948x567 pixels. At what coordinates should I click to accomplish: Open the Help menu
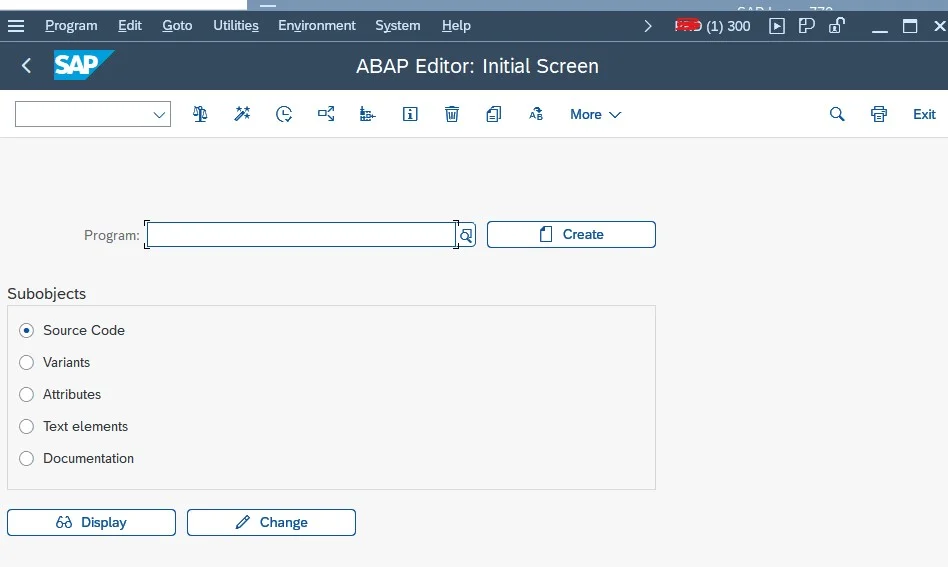(456, 26)
